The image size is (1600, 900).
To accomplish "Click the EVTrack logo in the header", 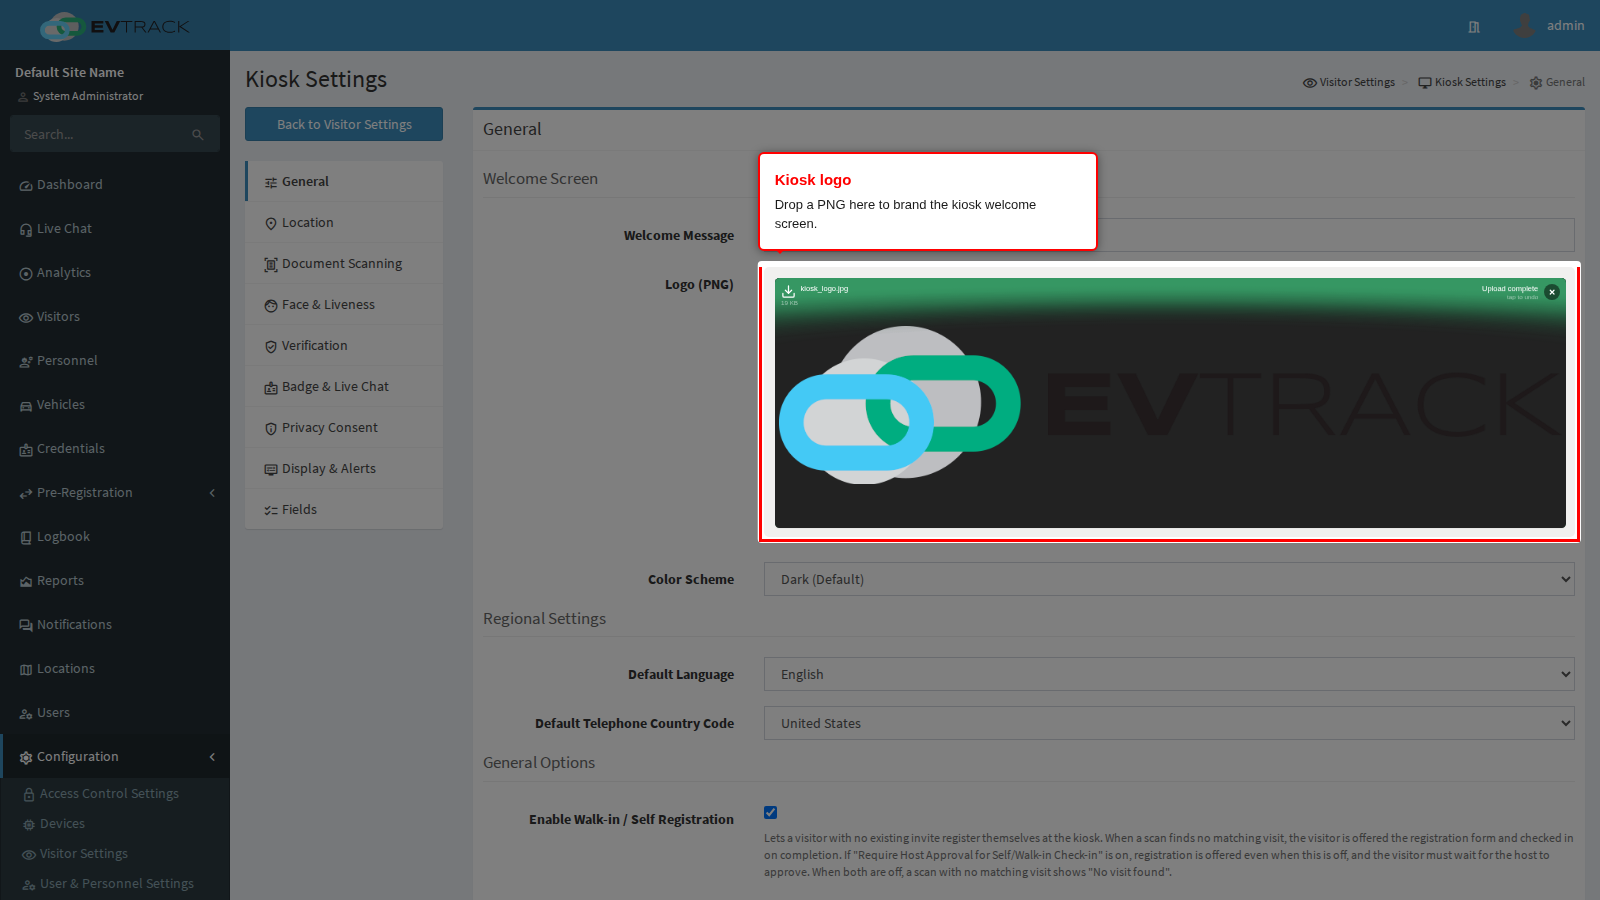I will [x=115, y=26].
